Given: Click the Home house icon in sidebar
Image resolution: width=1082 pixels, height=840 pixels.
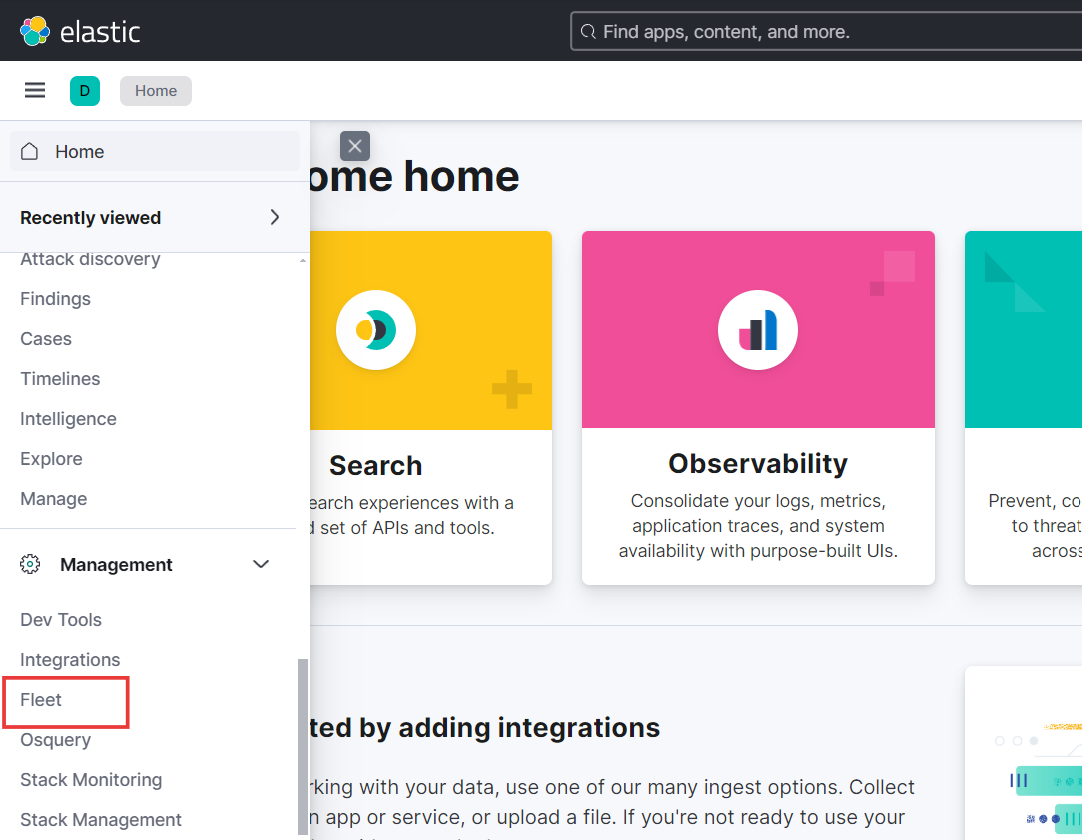Looking at the screenshot, I should click(30, 151).
